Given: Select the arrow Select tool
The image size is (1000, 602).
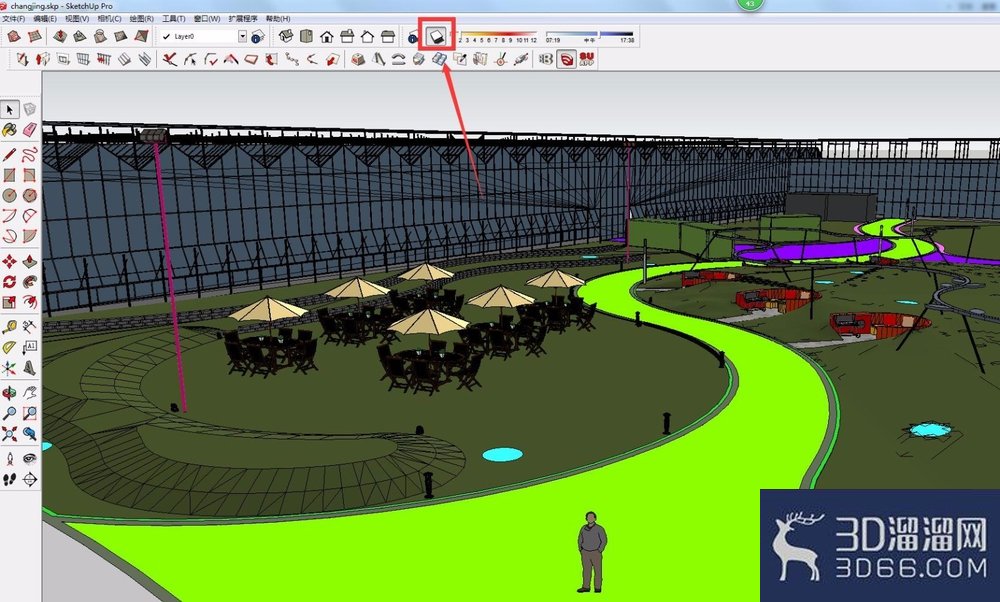Looking at the screenshot, I should [x=10, y=110].
